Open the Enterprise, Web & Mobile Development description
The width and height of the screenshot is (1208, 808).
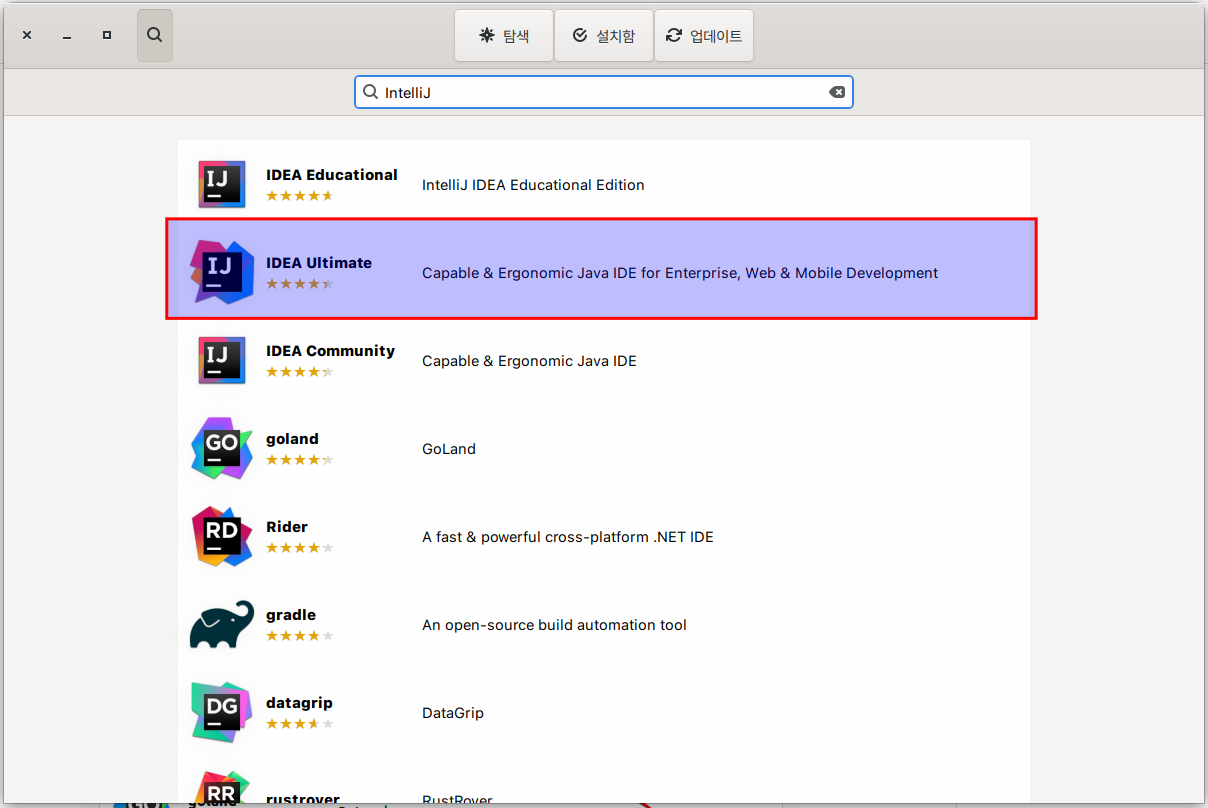click(680, 273)
